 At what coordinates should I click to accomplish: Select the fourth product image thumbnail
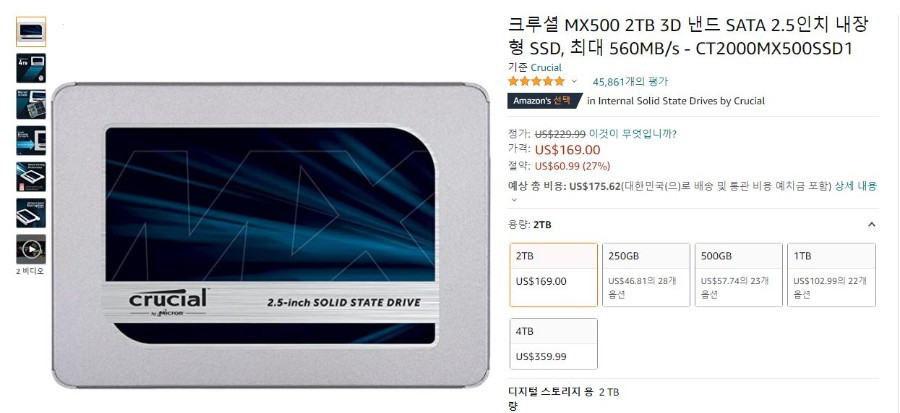click(x=31, y=141)
